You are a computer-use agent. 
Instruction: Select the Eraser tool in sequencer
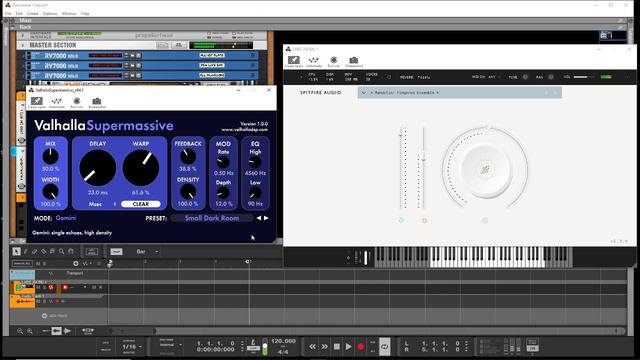pyautogui.click(x=34, y=251)
